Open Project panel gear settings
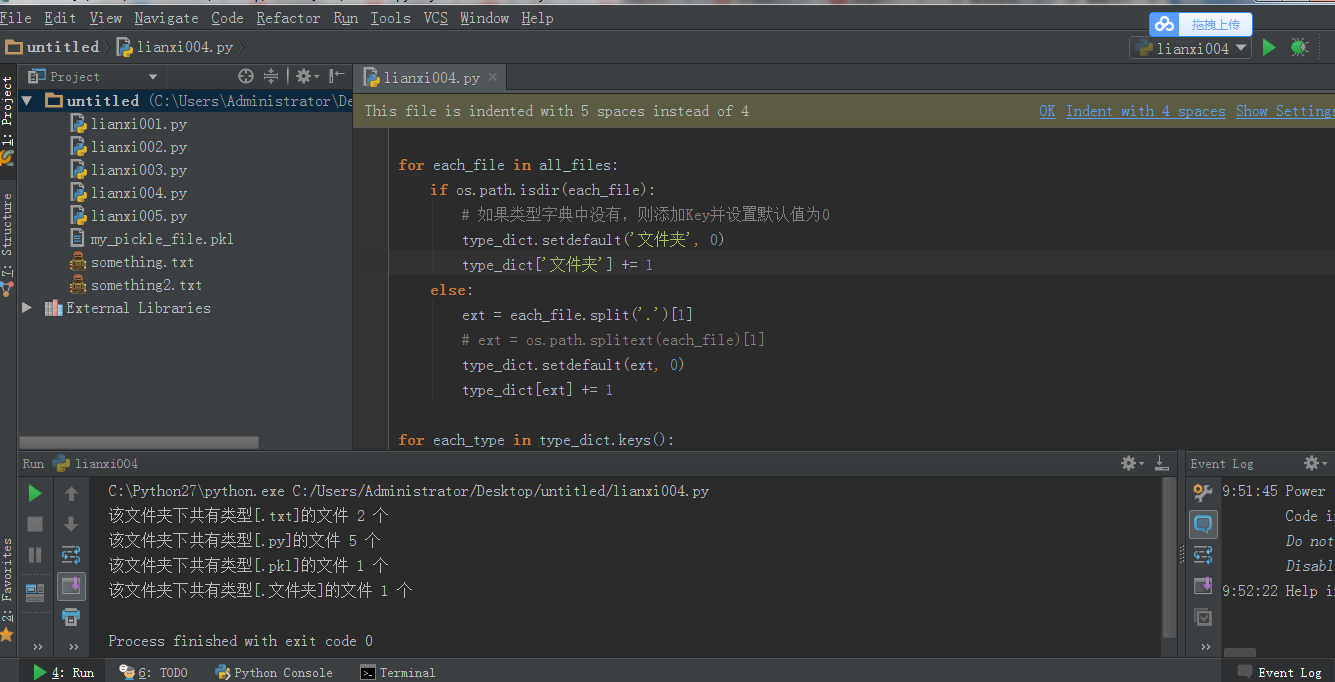Viewport: 1335px width, 682px height. click(x=307, y=76)
